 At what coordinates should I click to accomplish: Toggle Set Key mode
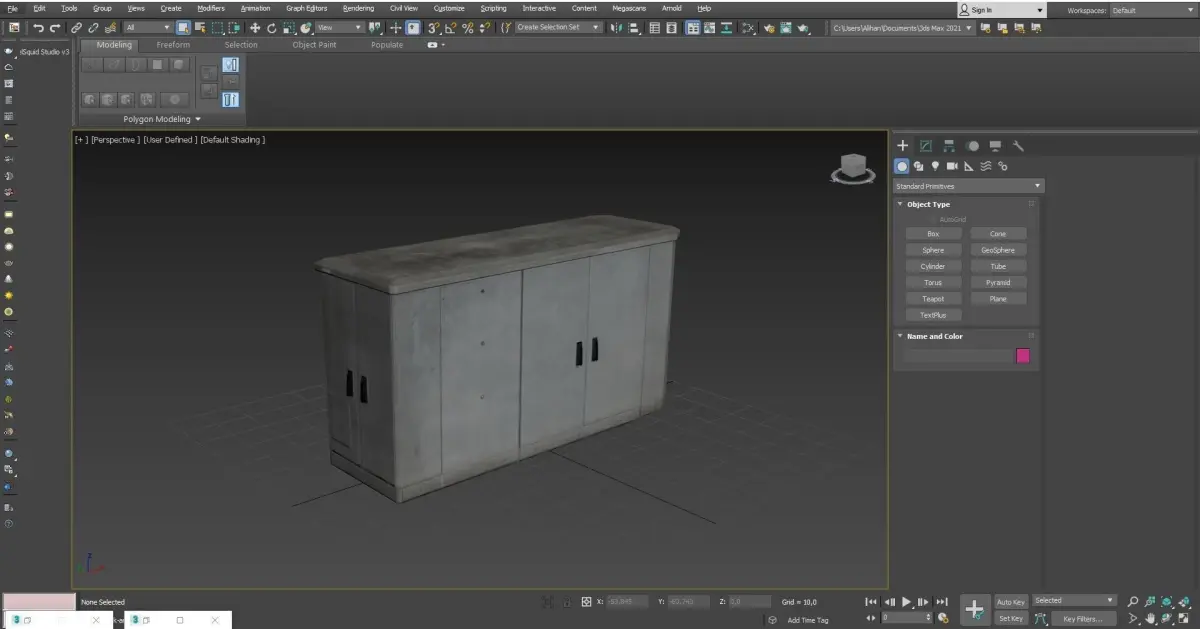point(1011,619)
